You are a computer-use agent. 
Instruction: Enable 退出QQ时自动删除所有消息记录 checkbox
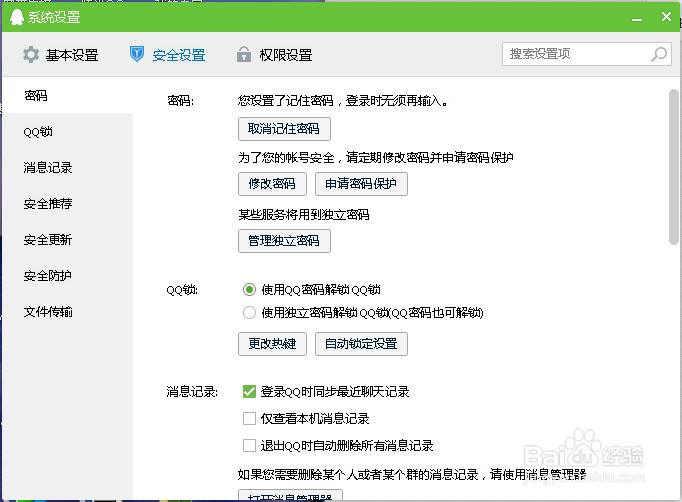(249, 446)
